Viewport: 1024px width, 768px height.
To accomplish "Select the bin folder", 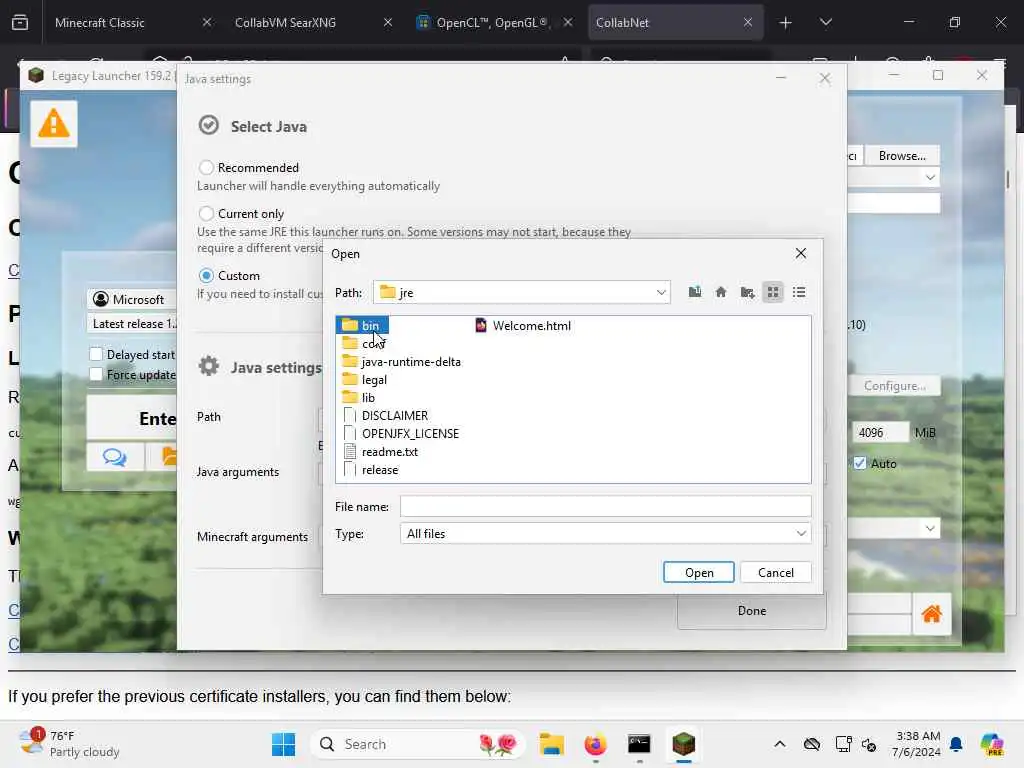I will coord(362,325).
